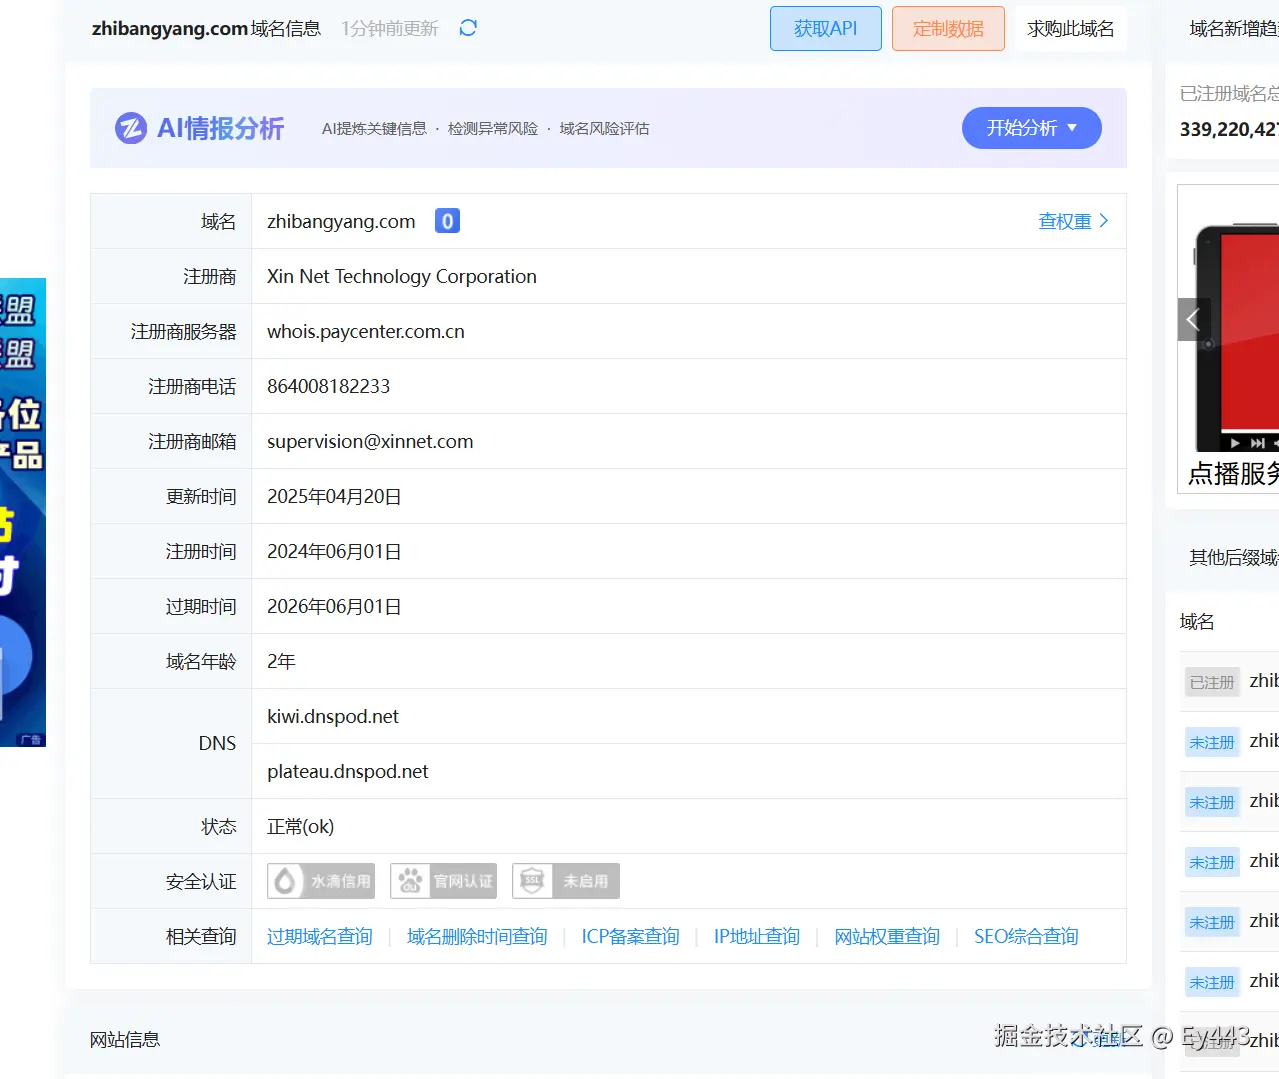Click the 水滴信用 certification badge
Screen dimensions: 1279x1079
pyautogui.click(x=321, y=881)
